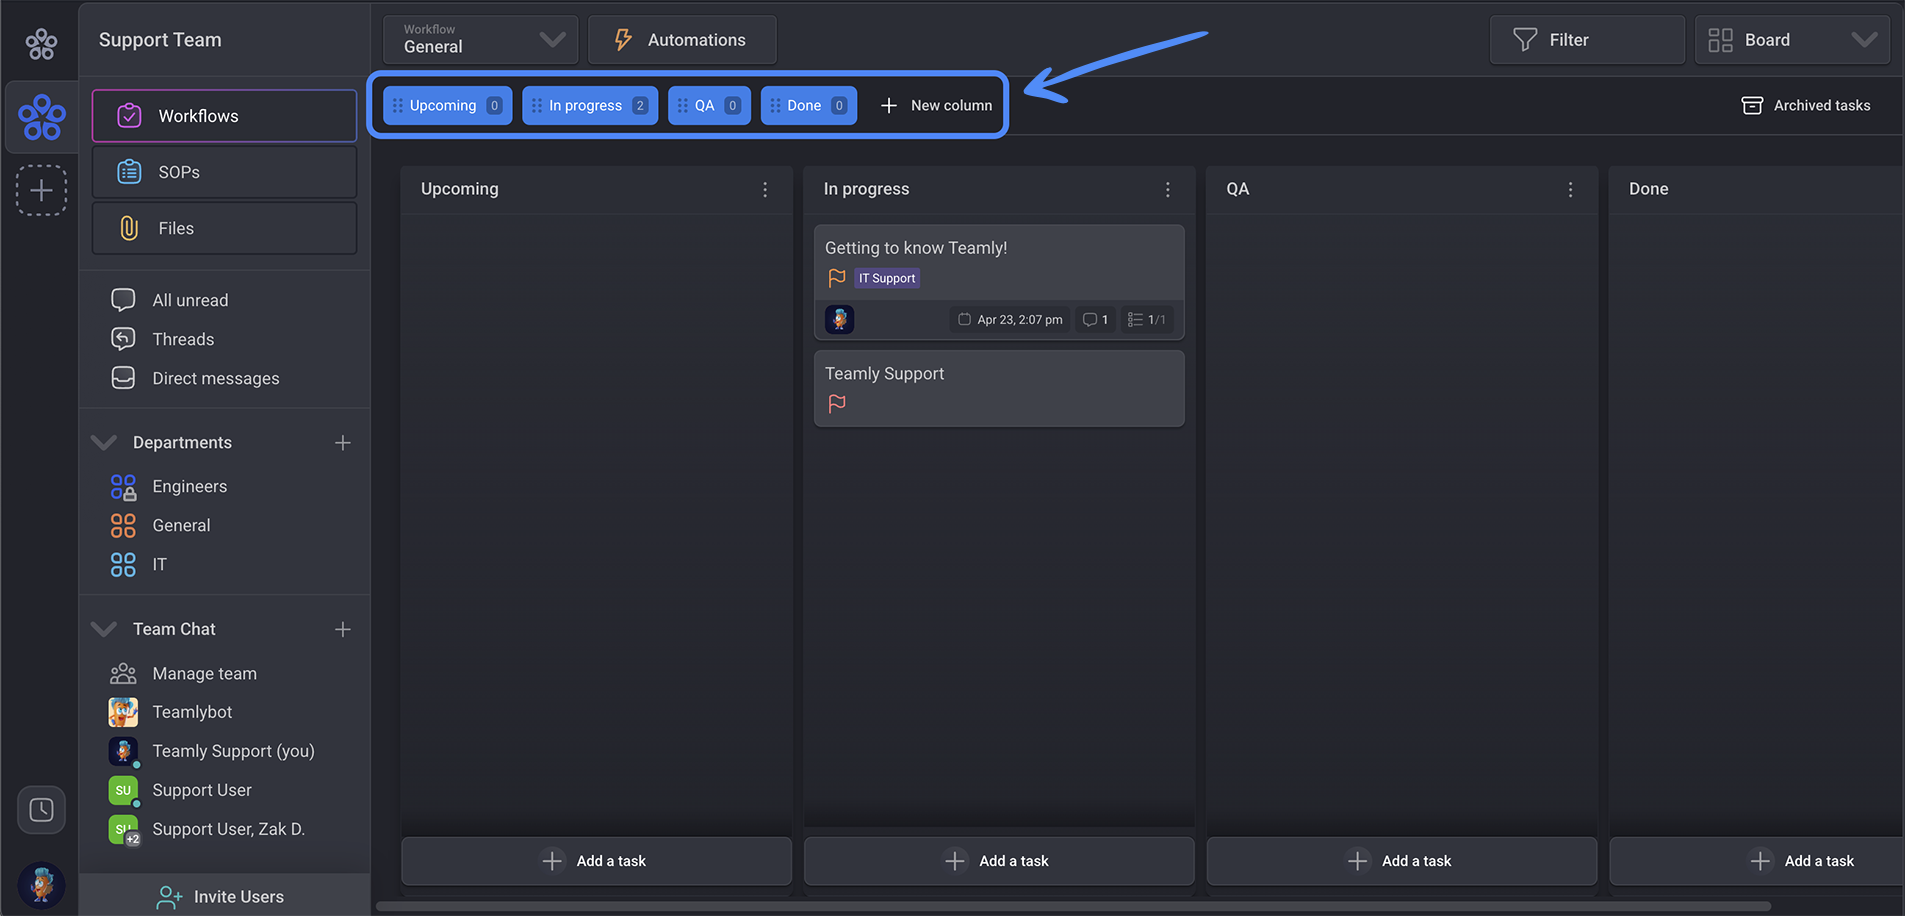Open comments count on Getting to know Teamly
Viewport: 1905px width, 916px height.
[1095, 319]
